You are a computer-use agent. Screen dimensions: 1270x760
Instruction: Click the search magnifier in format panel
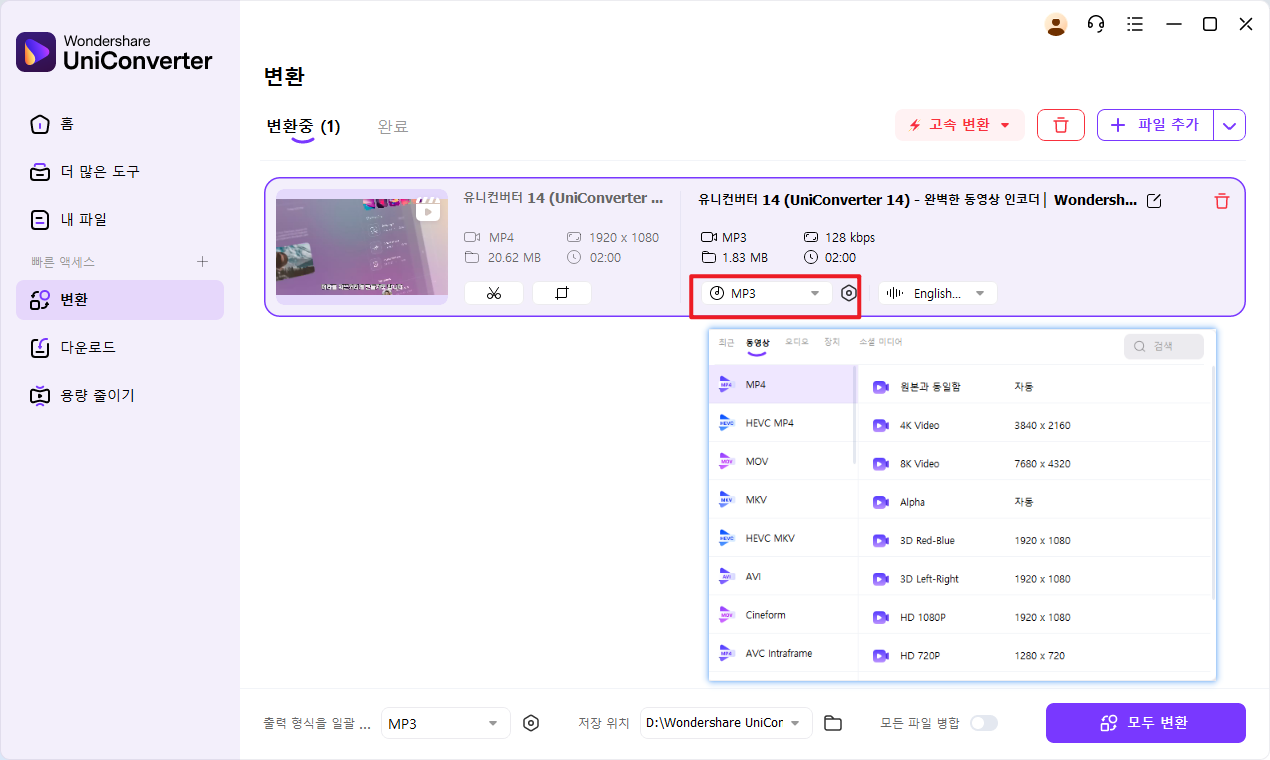pyautogui.click(x=1141, y=346)
